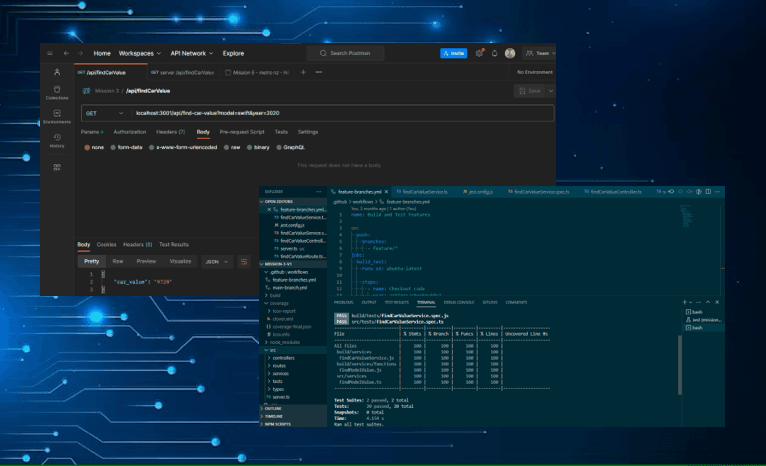Split the VS Code editor right
The width and height of the screenshot is (766, 466).
tap(708, 192)
